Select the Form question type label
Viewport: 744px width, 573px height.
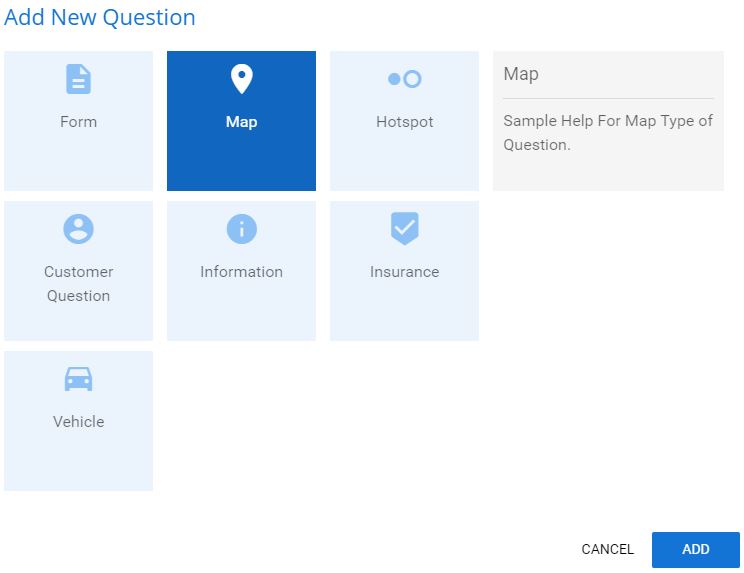[x=78, y=122]
